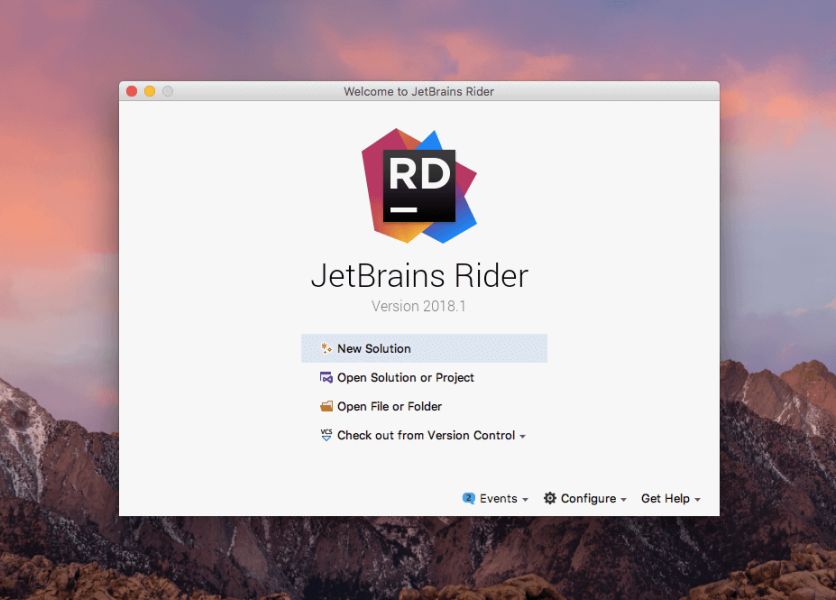836x600 pixels.
Task: Minimize the Rider welcome window
Action: coord(150,91)
